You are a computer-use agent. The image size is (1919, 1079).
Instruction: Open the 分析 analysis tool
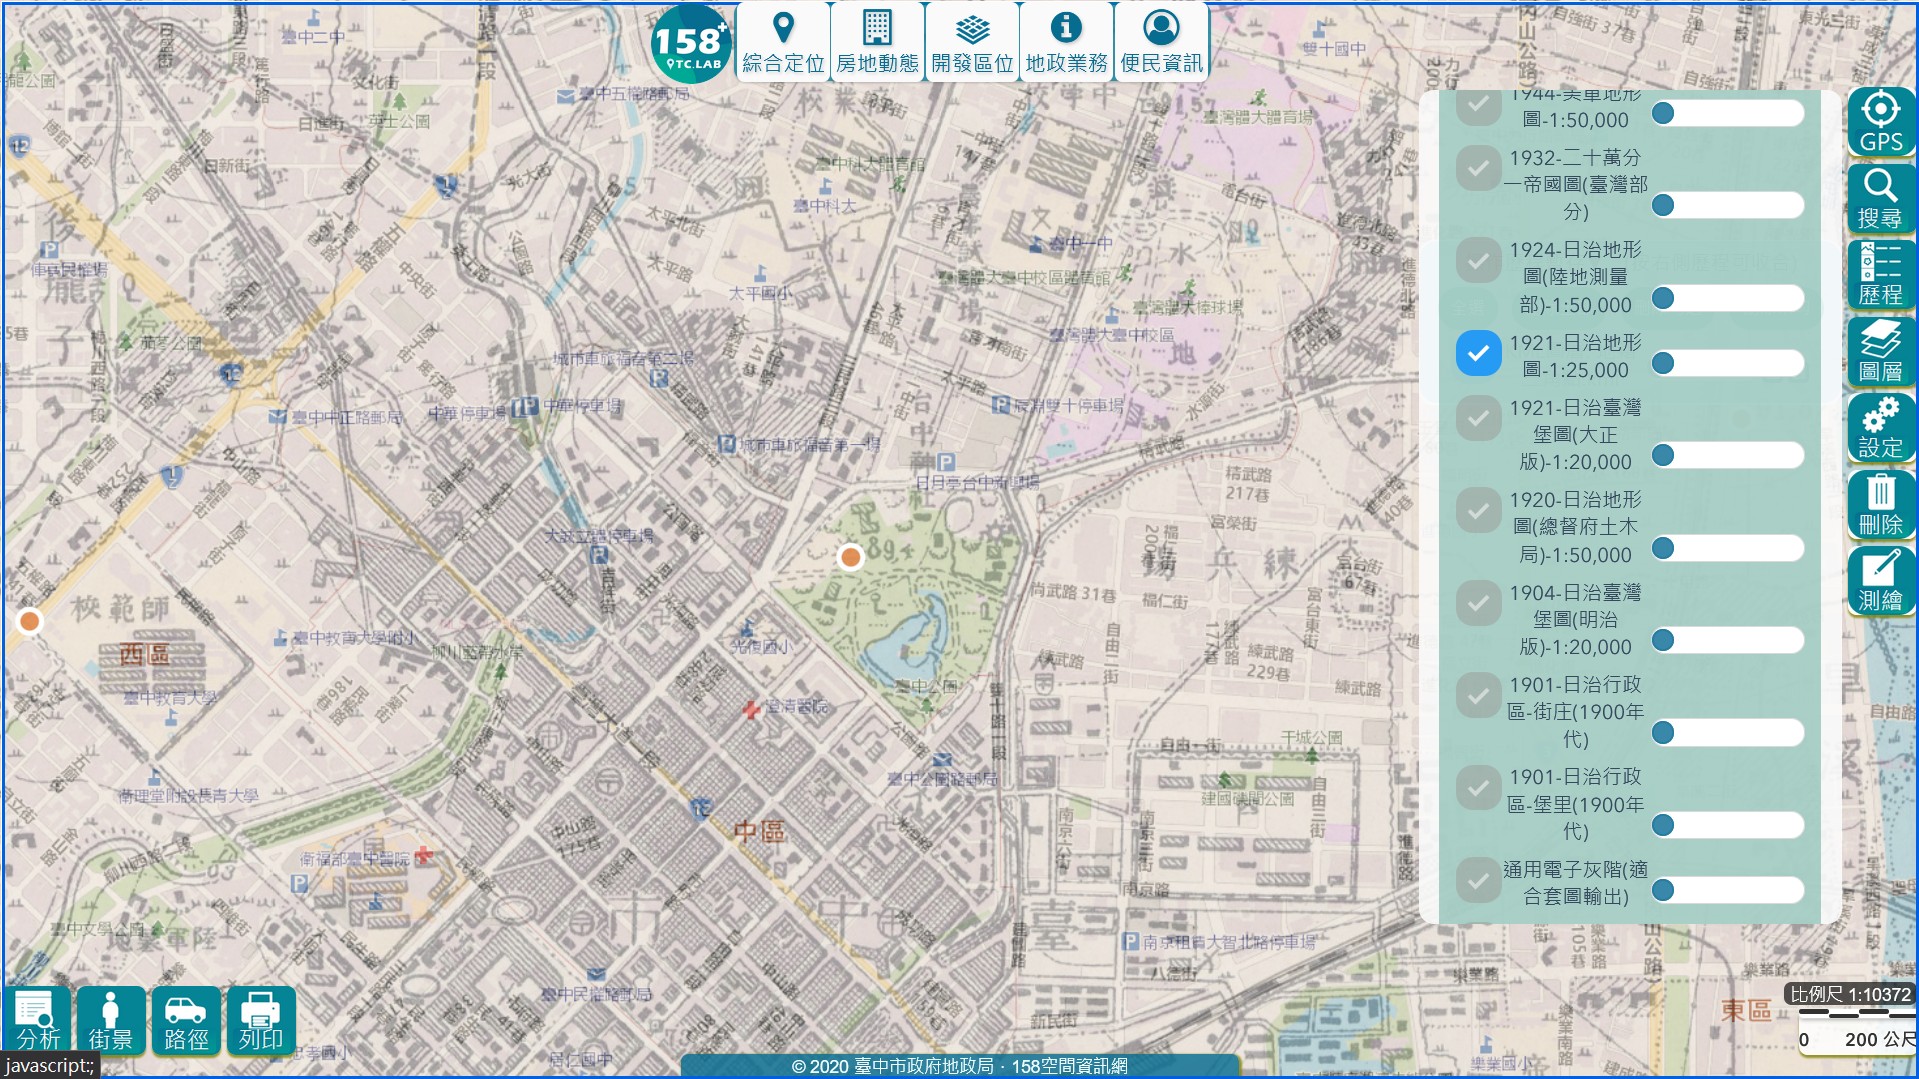coord(38,1020)
